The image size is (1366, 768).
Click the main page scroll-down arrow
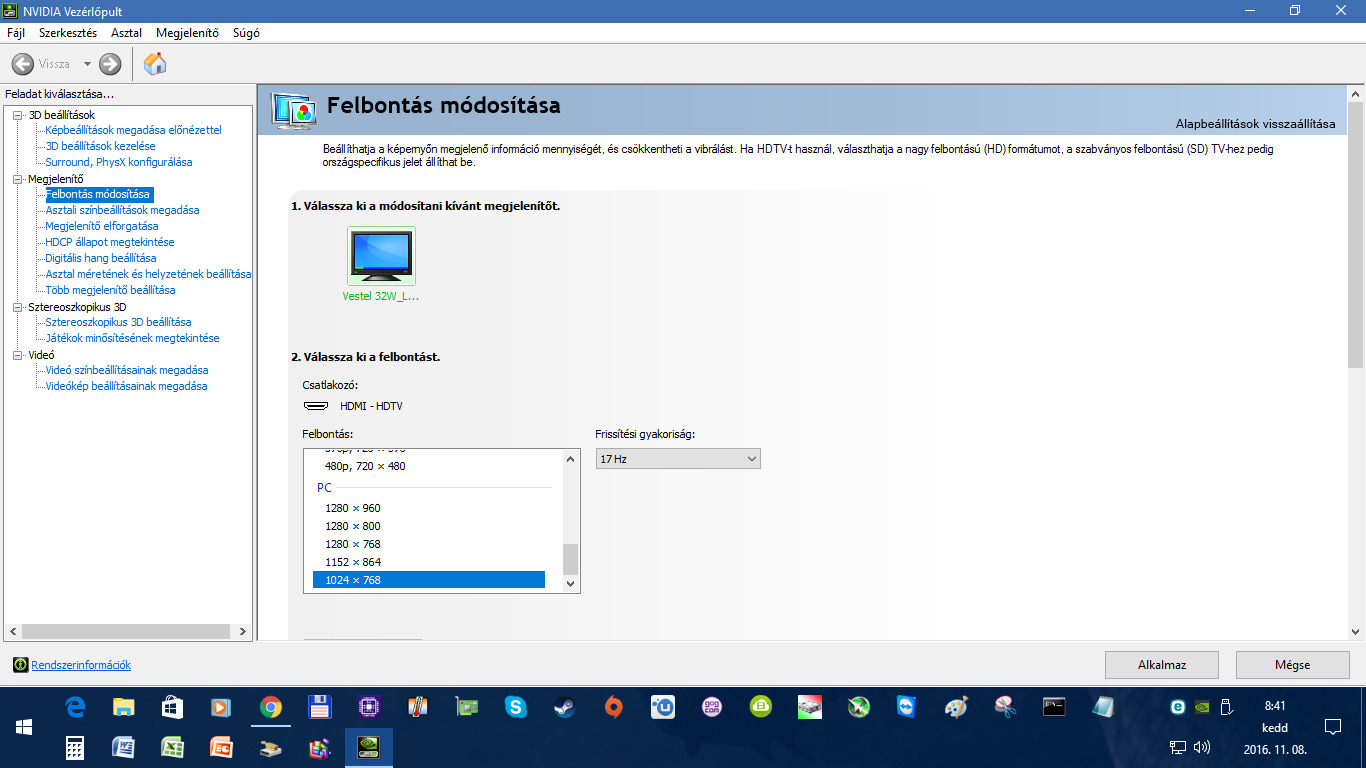tap(1356, 632)
